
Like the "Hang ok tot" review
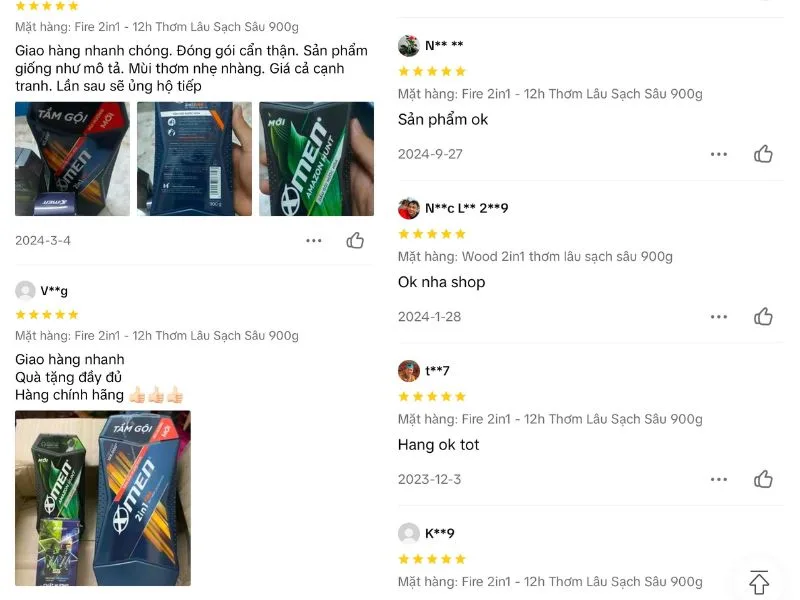click(764, 479)
